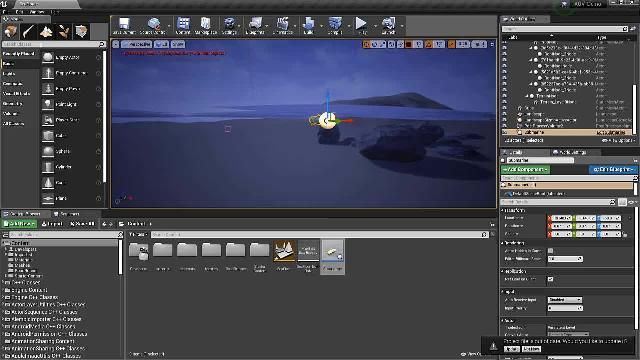Select the Geometry Editing mode icon

(x=81, y=31)
